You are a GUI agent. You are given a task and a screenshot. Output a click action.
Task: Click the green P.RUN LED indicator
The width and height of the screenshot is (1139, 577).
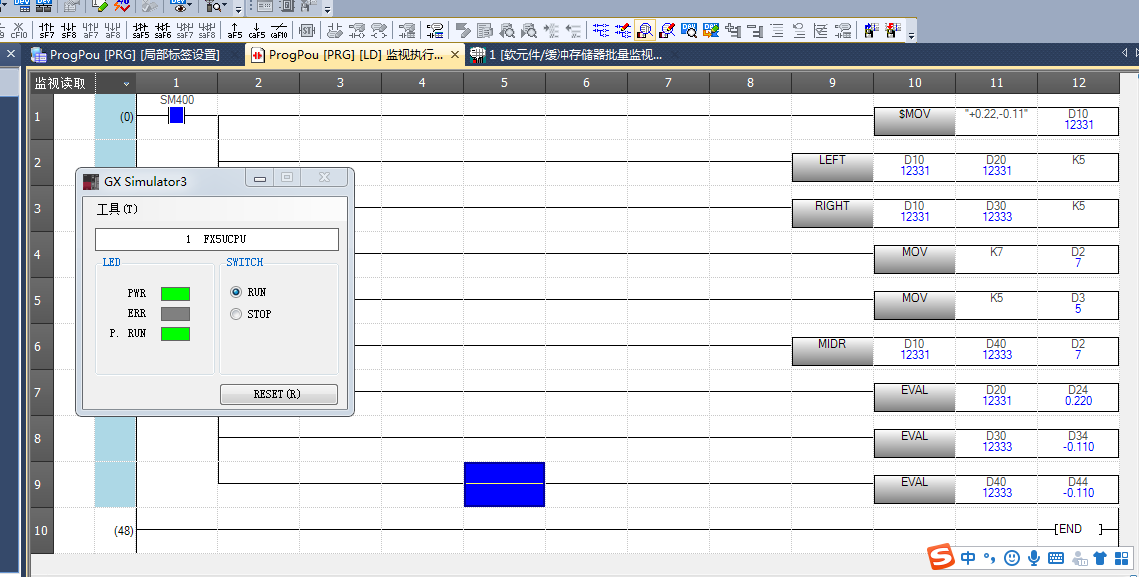(x=175, y=334)
